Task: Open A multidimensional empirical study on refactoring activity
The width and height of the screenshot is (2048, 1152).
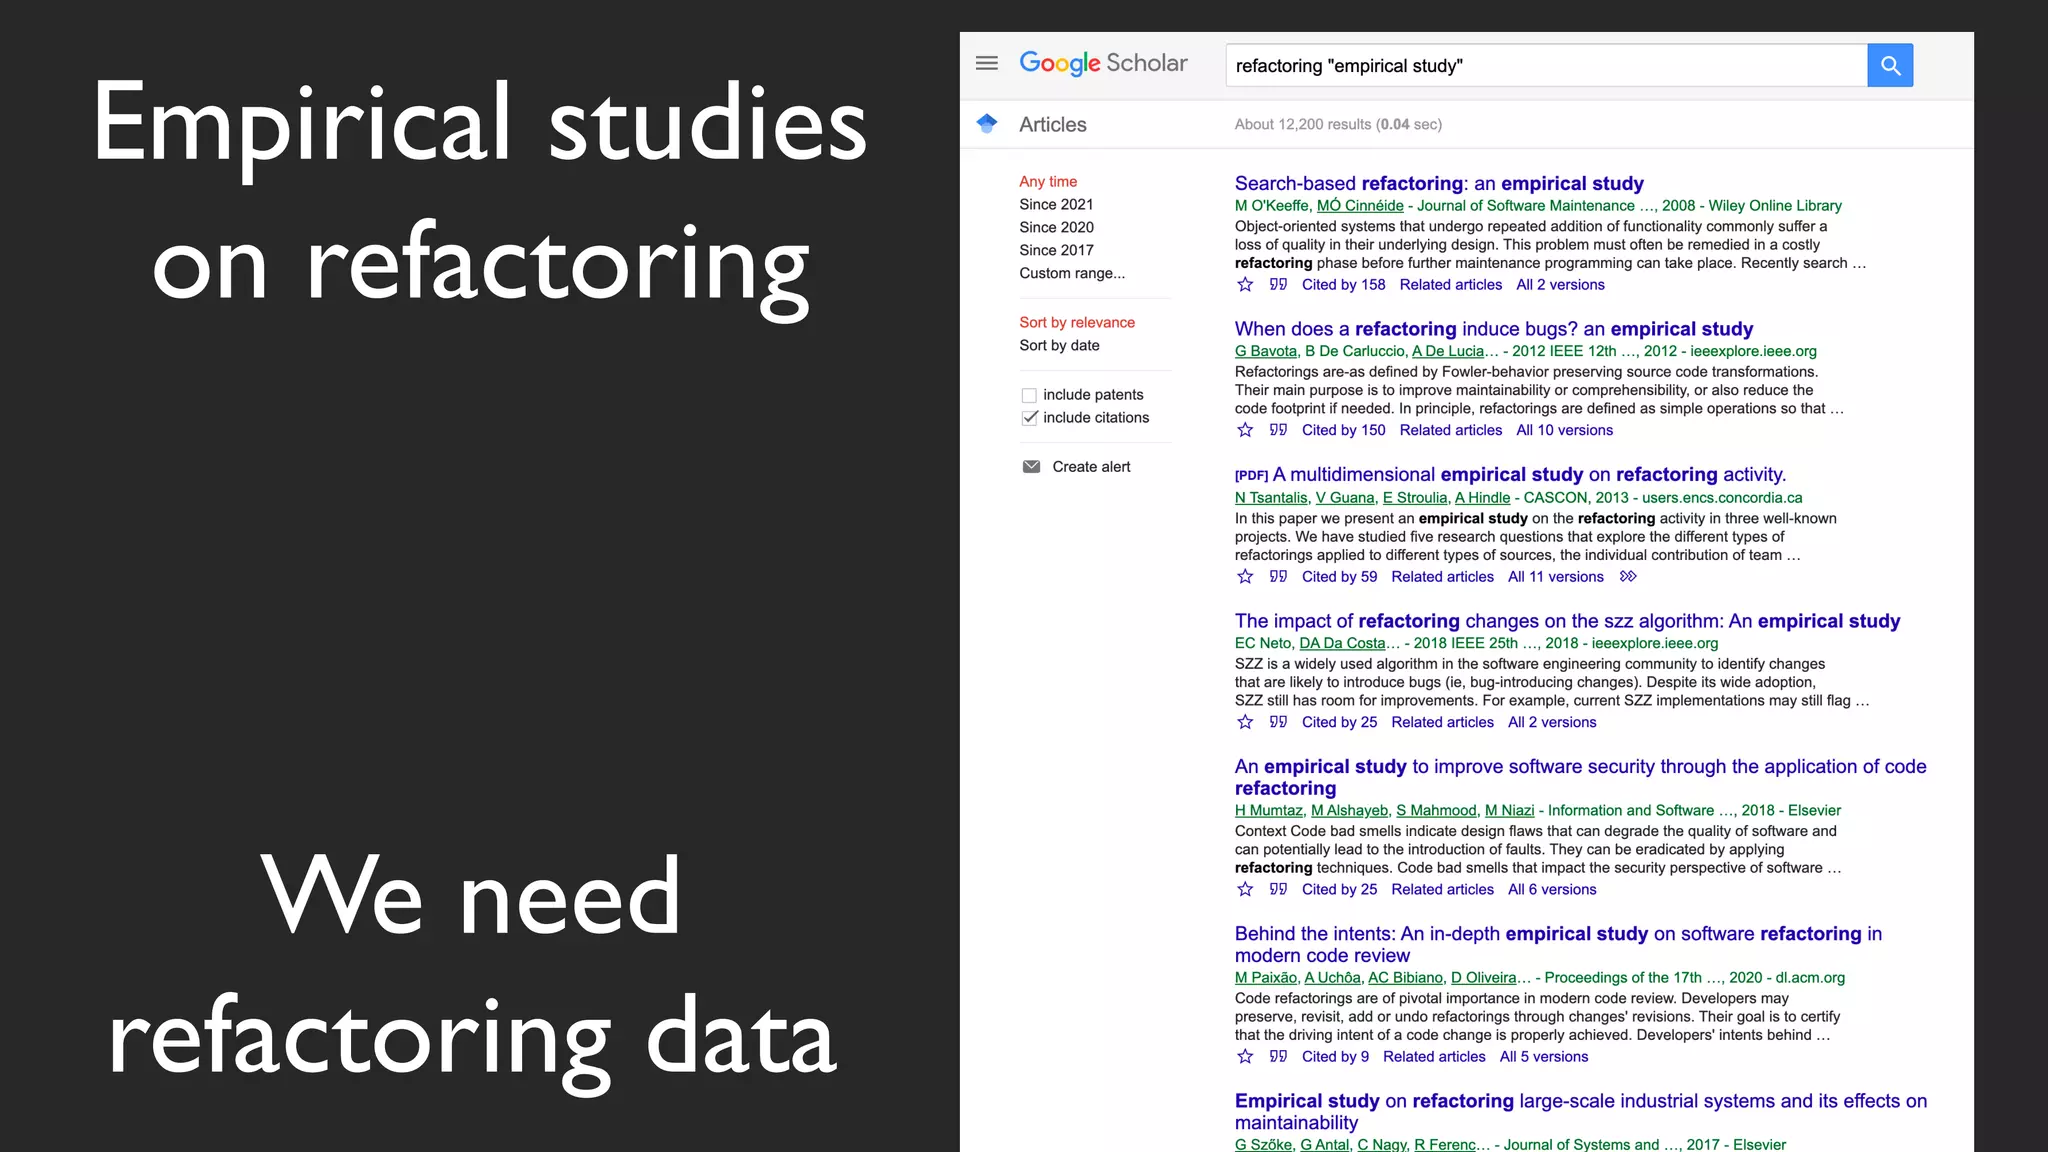Action: pos(1529,474)
